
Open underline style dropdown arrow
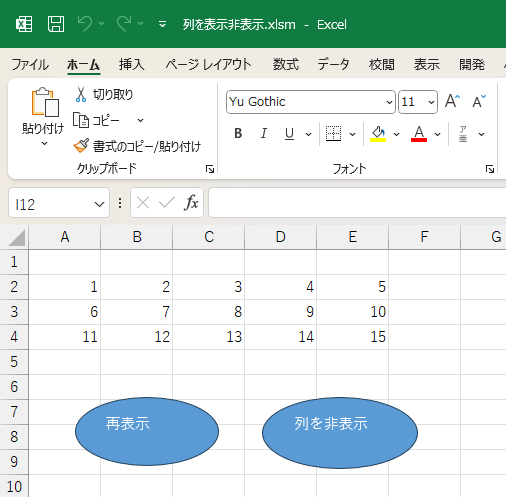(x=308, y=134)
